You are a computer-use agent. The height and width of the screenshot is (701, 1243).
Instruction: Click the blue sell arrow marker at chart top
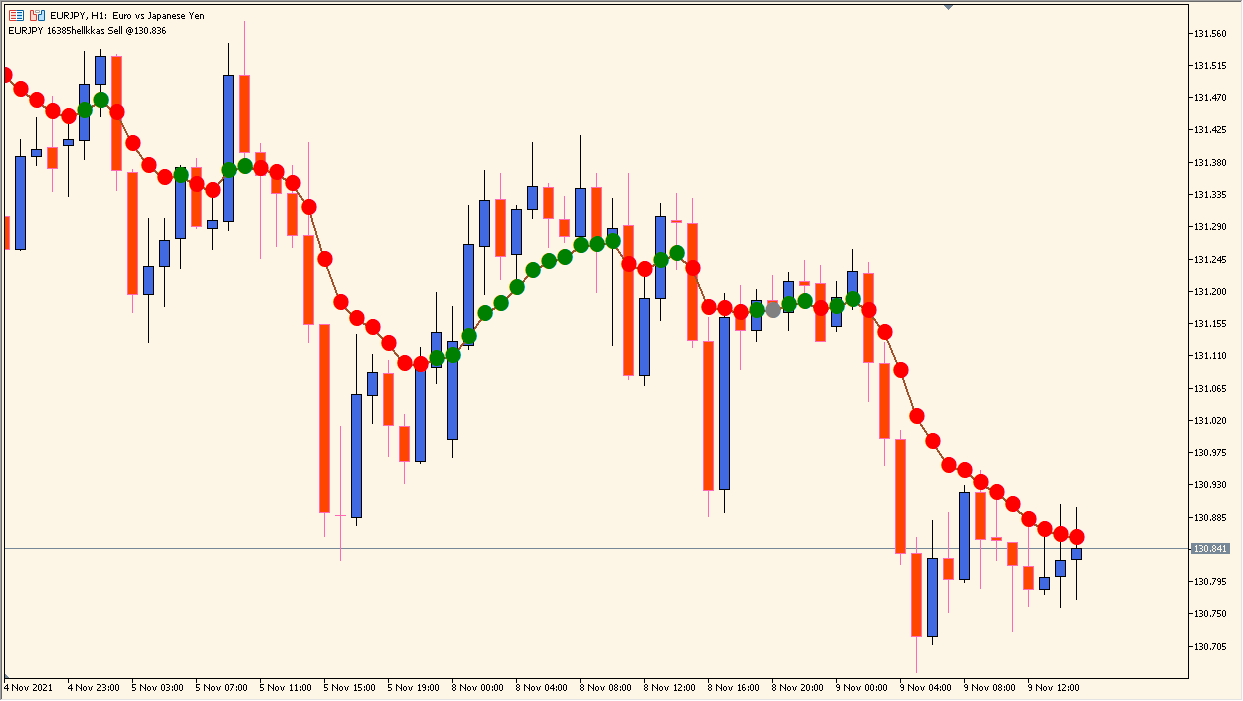pyautogui.click(x=948, y=8)
